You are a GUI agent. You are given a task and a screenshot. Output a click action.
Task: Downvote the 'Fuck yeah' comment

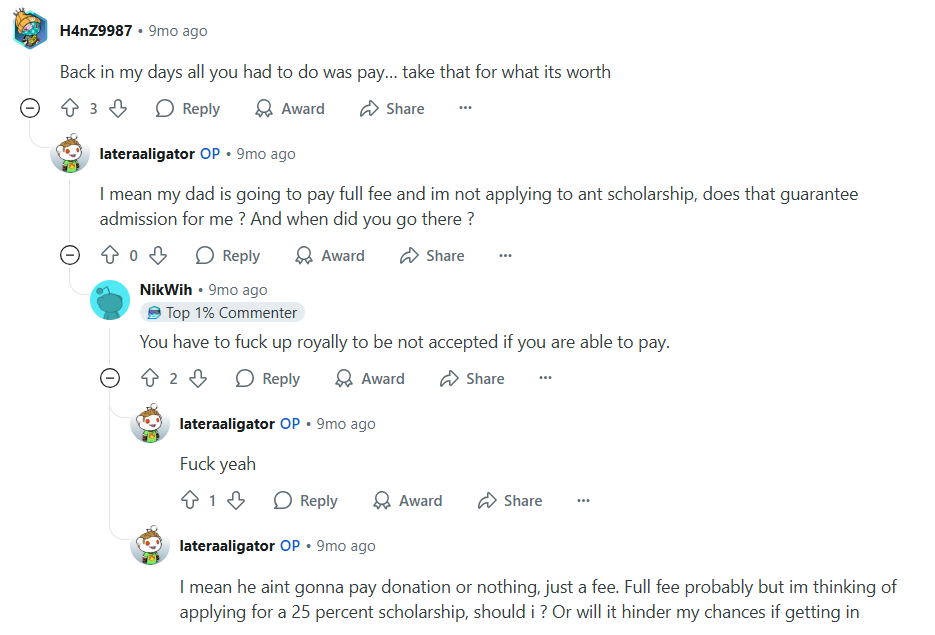tap(236, 501)
